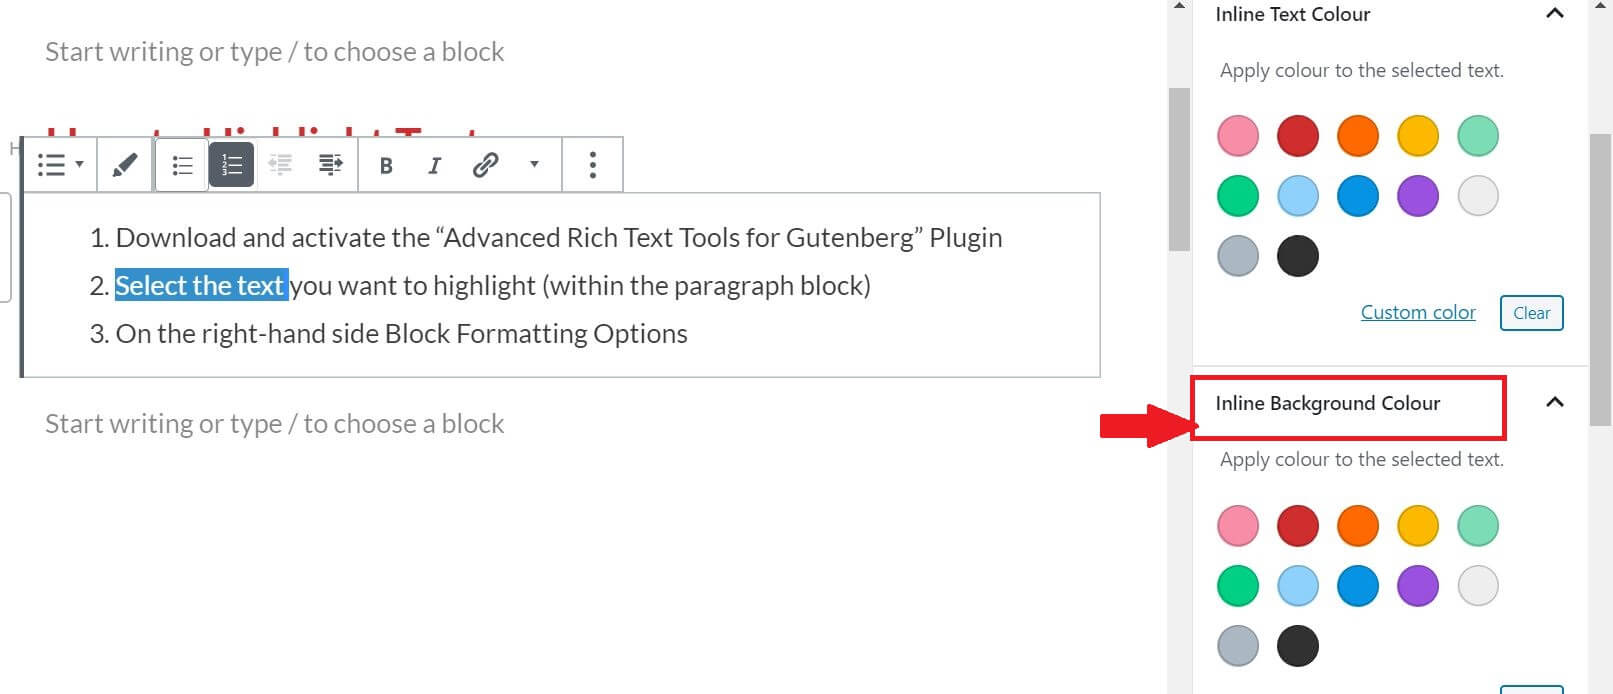Select the ordered list toolbar icon

231,164
